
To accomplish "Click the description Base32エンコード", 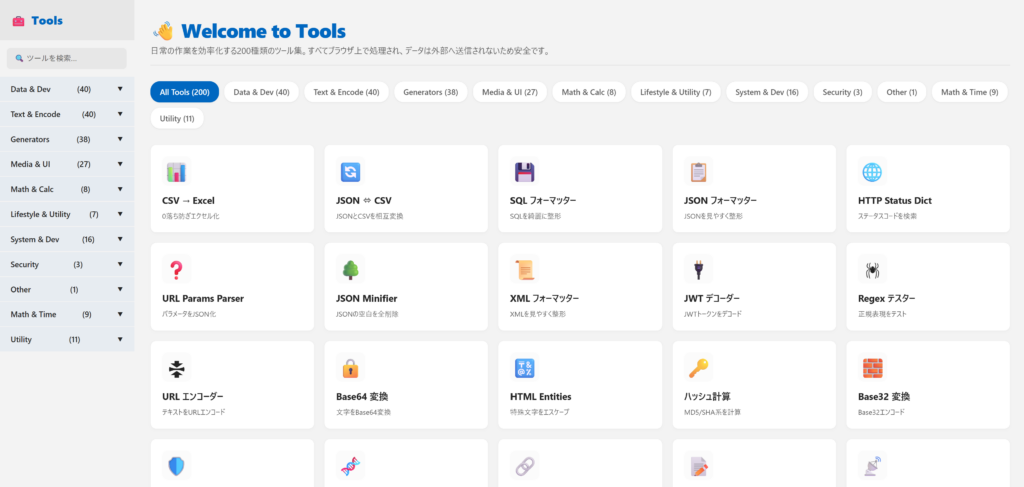I will [882, 412].
